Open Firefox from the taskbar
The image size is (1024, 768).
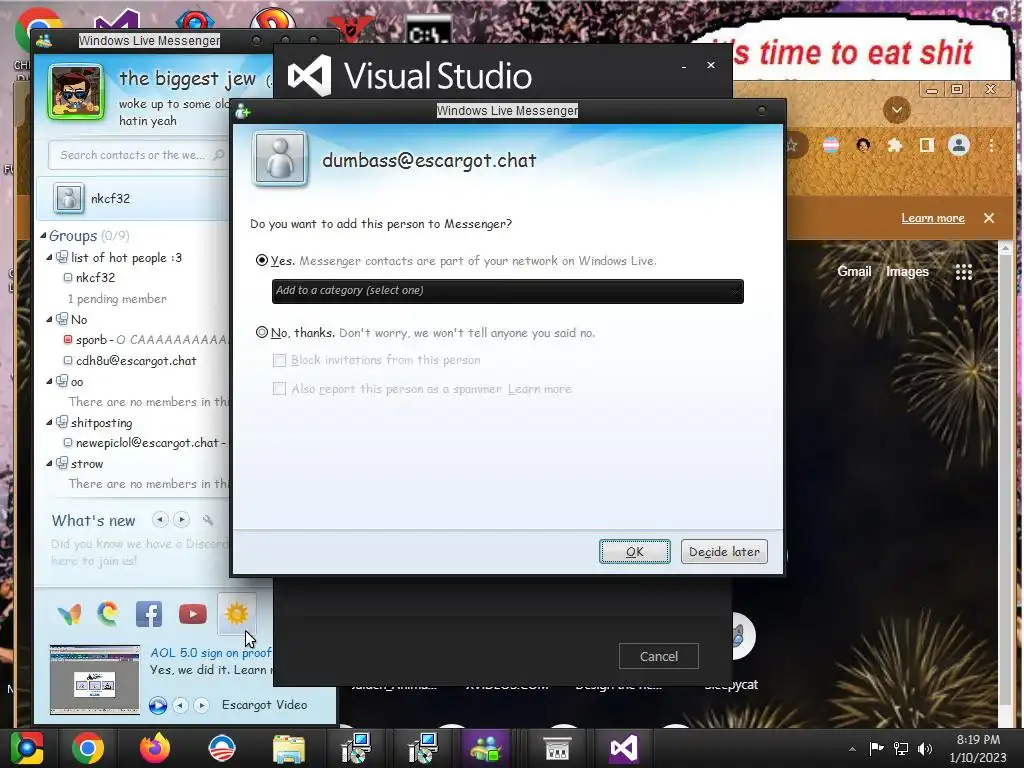[x=155, y=748]
